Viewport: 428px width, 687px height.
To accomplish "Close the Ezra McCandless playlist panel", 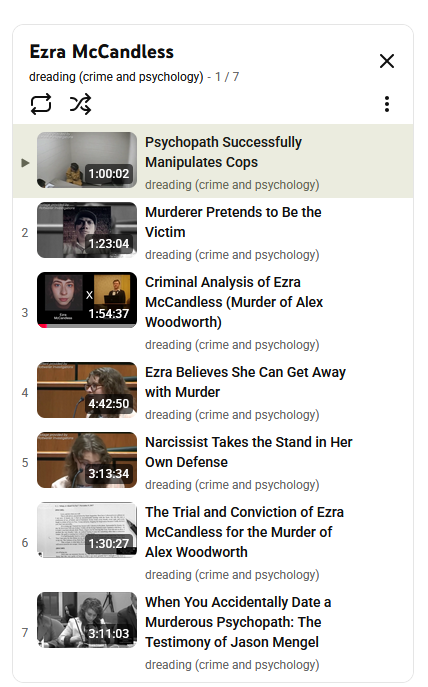I will pyautogui.click(x=387, y=61).
